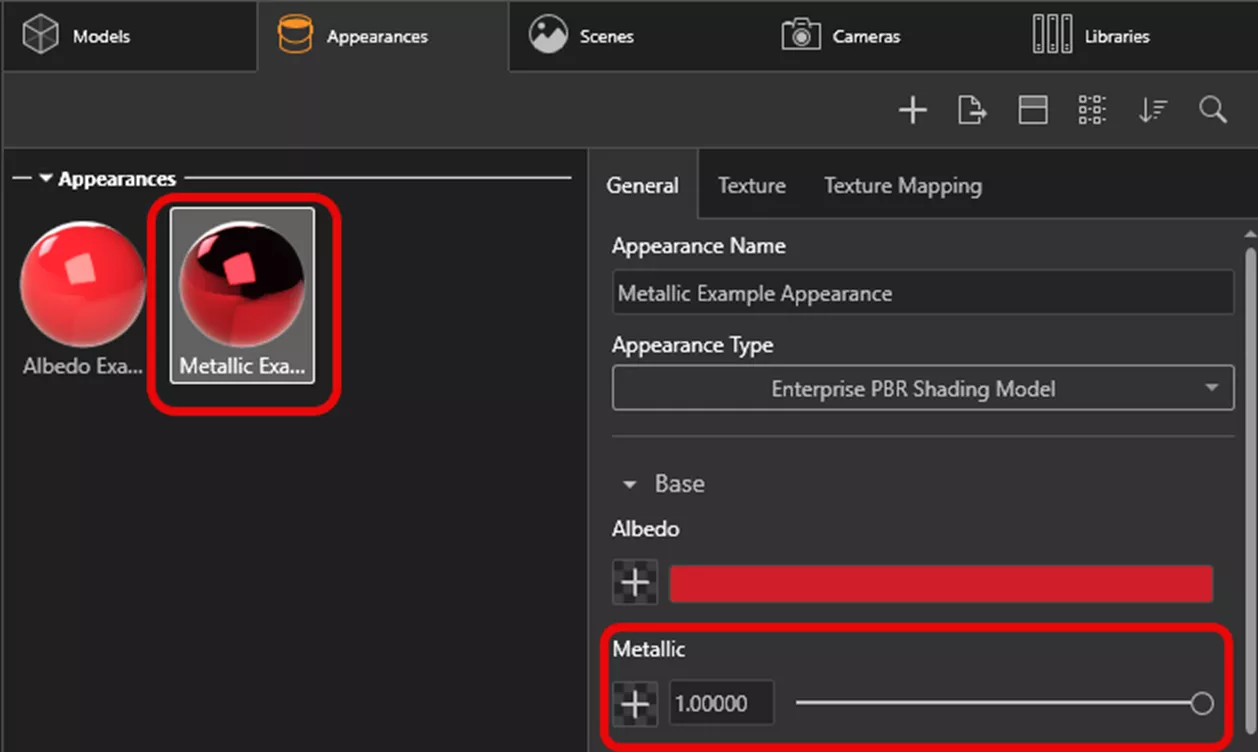The image size is (1258, 752).
Task: Select the Texture Mapping tab
Action: coord(902,186)
